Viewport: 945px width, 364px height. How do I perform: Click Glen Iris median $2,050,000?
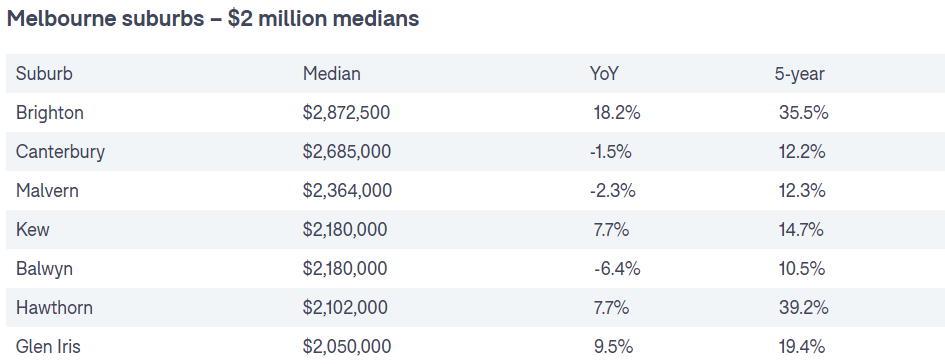pos(347,347)
